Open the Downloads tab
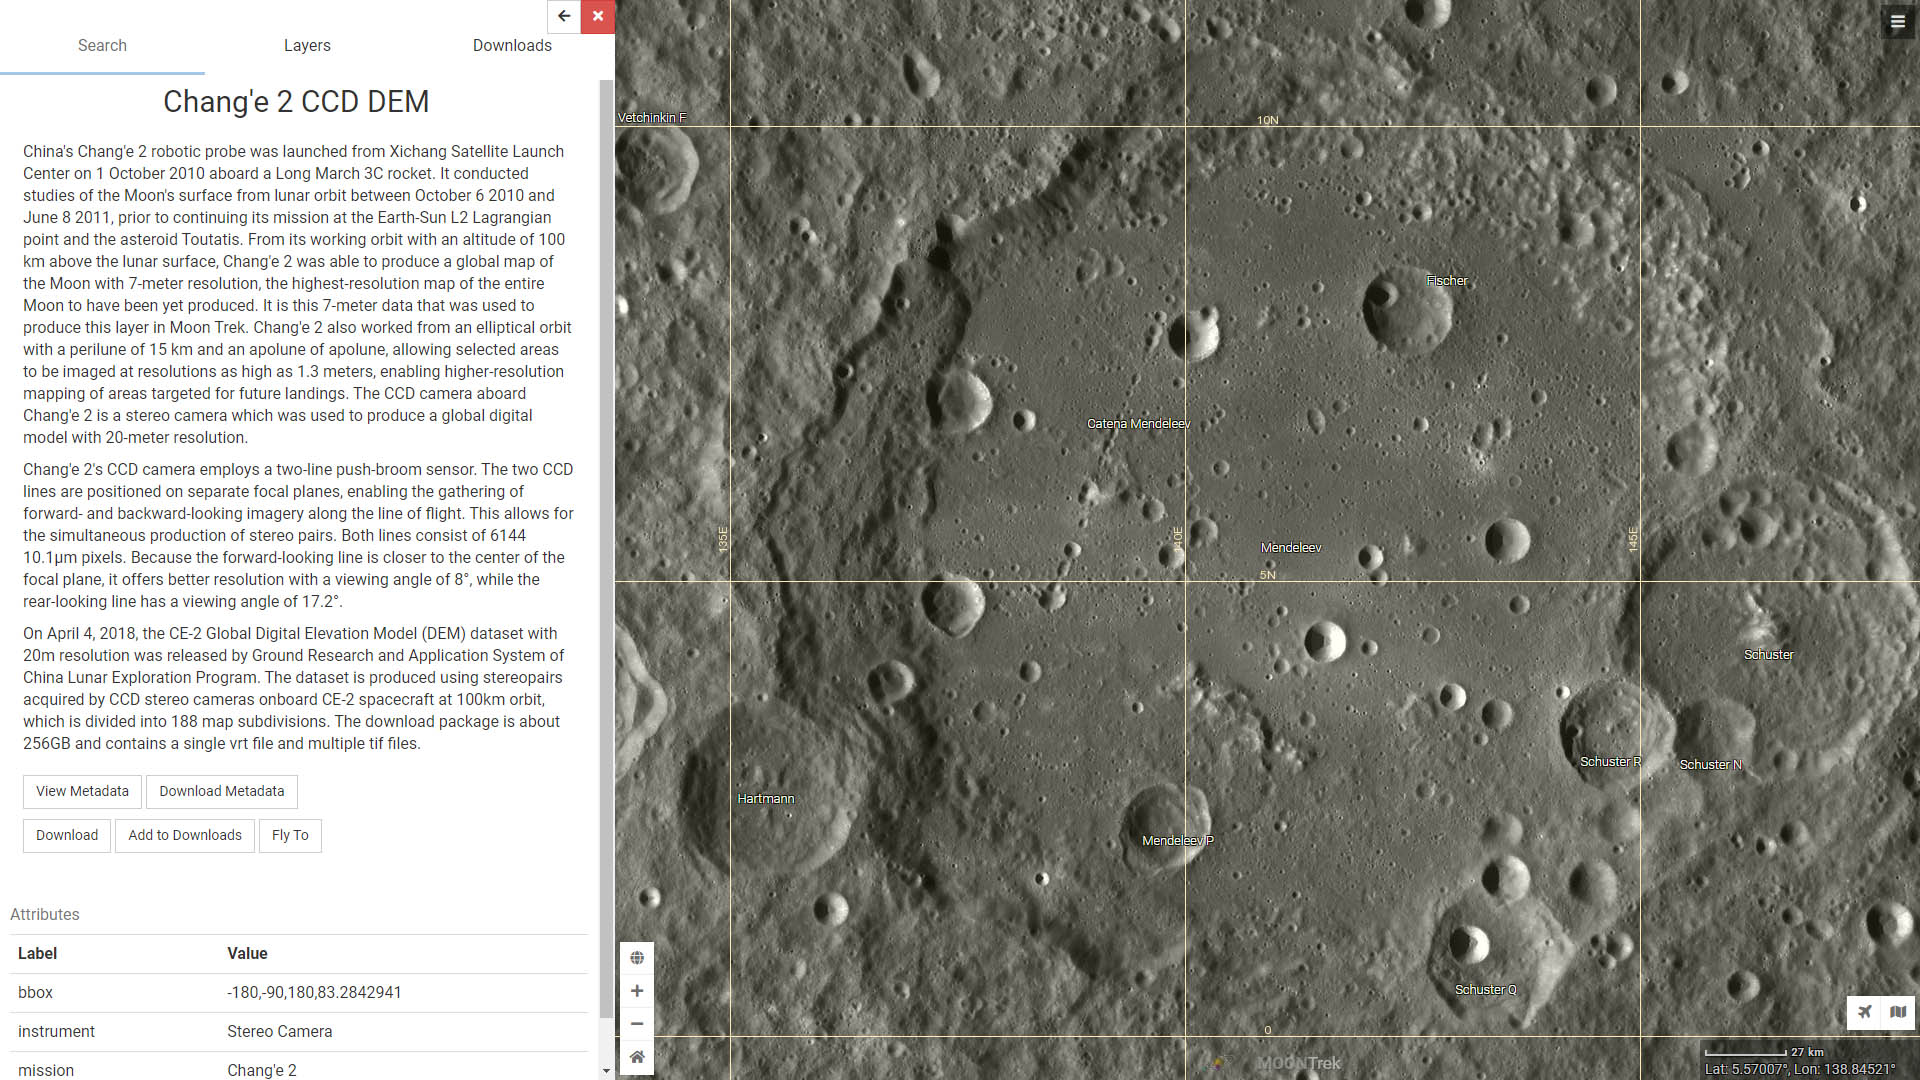Viewport: 1920px width, 1080px height. click(x=512, y=46)
